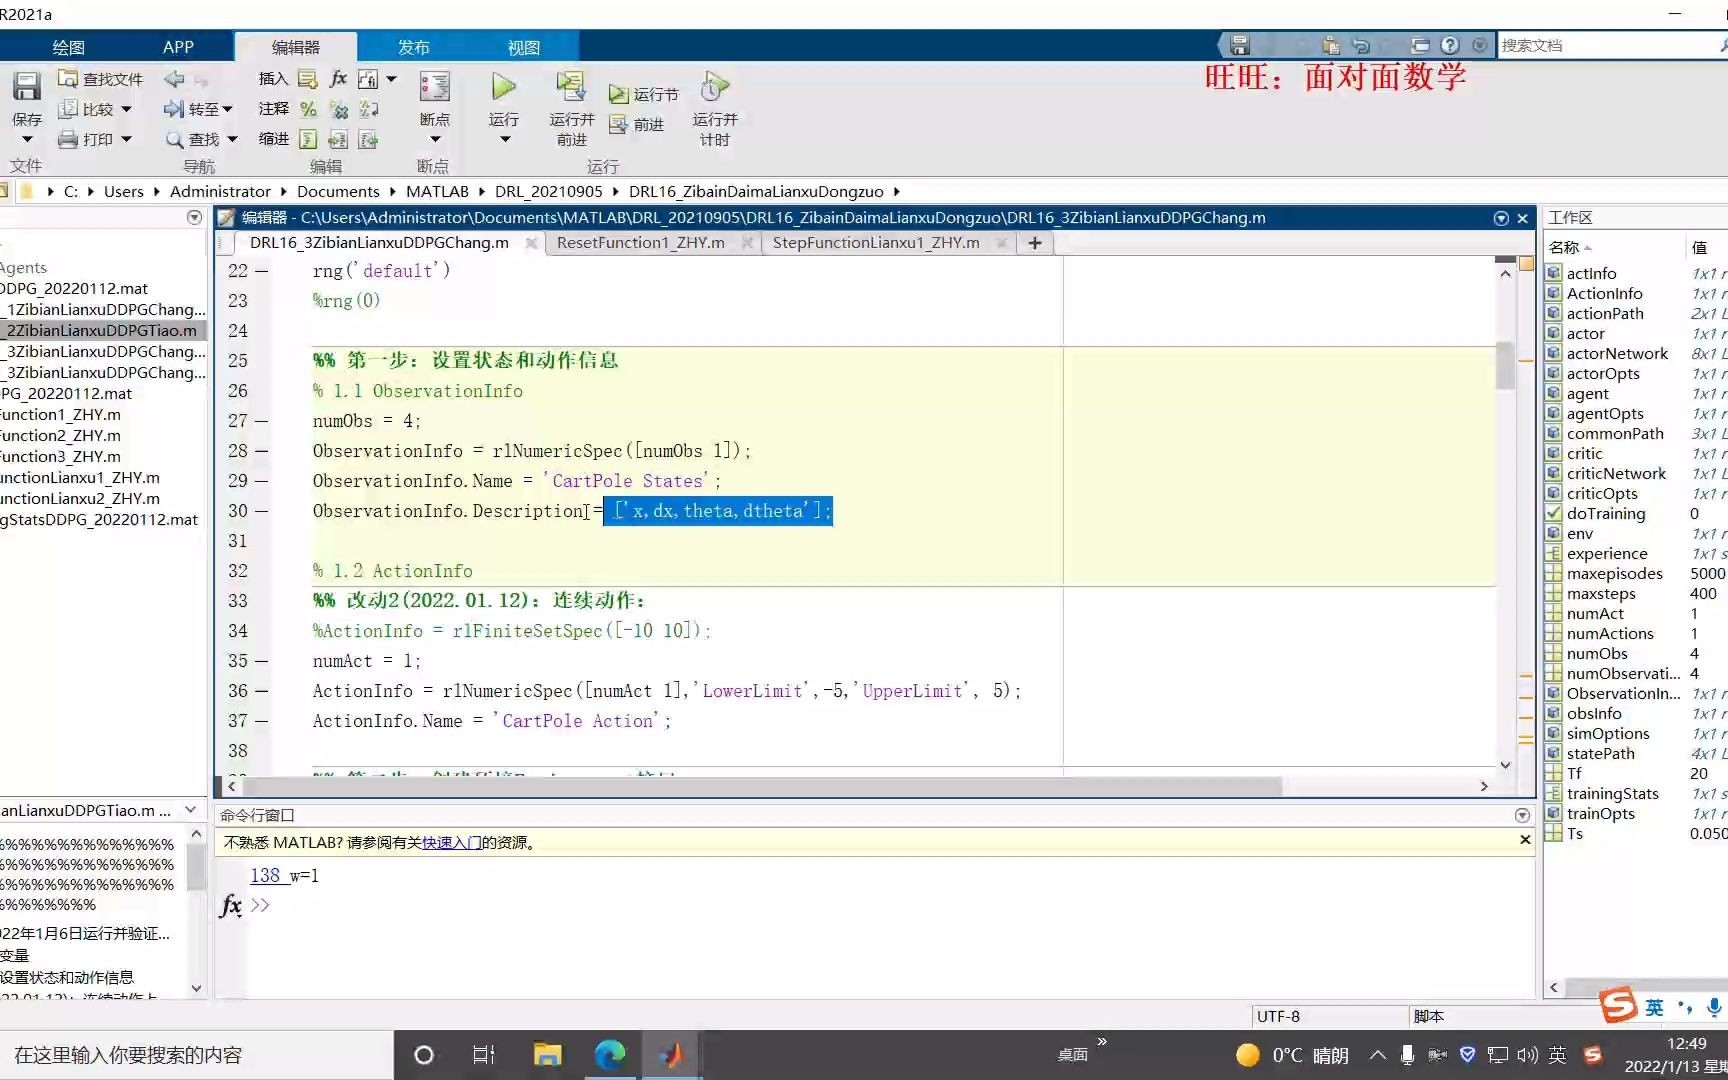This screenshot has height=1080, width=1728.
Task: Click the editor vertical scrollbar thumb
Action: click(x=1505, y=365)
